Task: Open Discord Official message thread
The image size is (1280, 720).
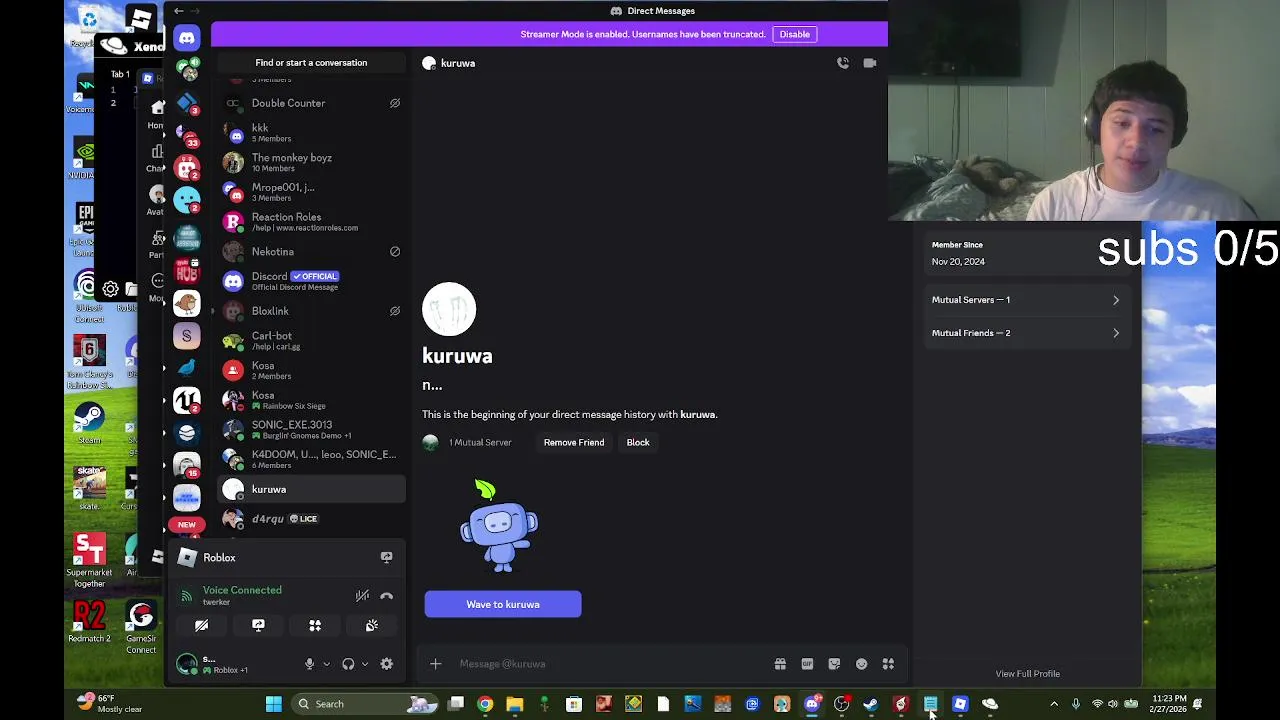Action: (311, 281)
